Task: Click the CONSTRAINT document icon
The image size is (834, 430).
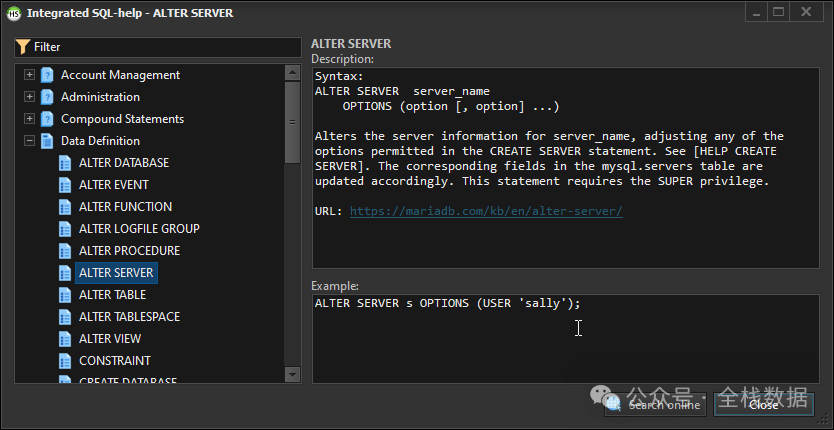Action: pyautogui.click(x=66, y=361)
